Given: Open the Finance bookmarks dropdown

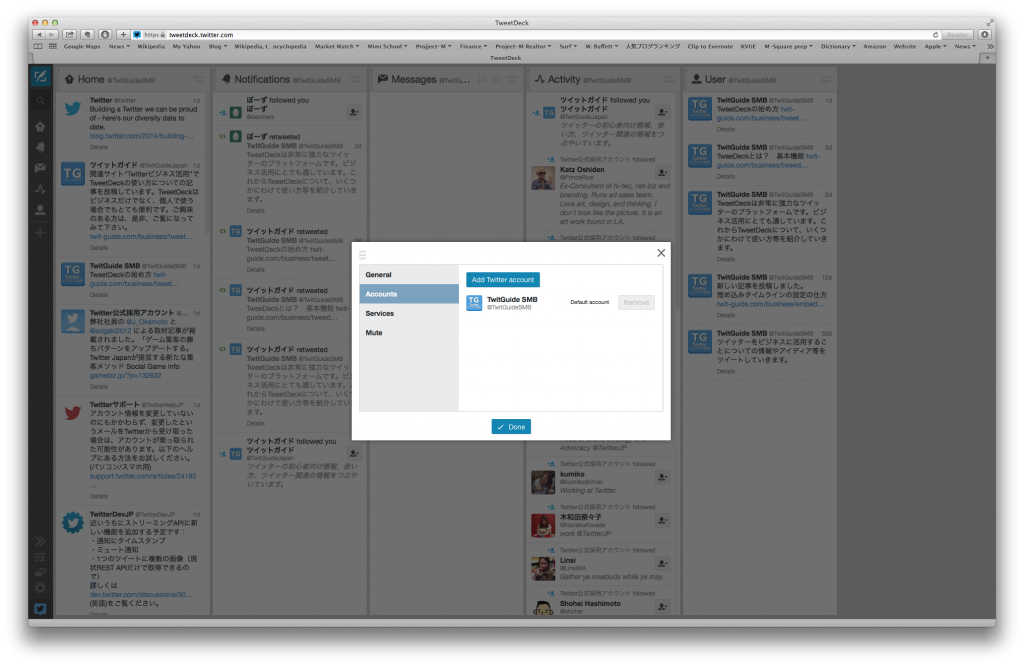Looking at the screenshot, I should 473,46.
